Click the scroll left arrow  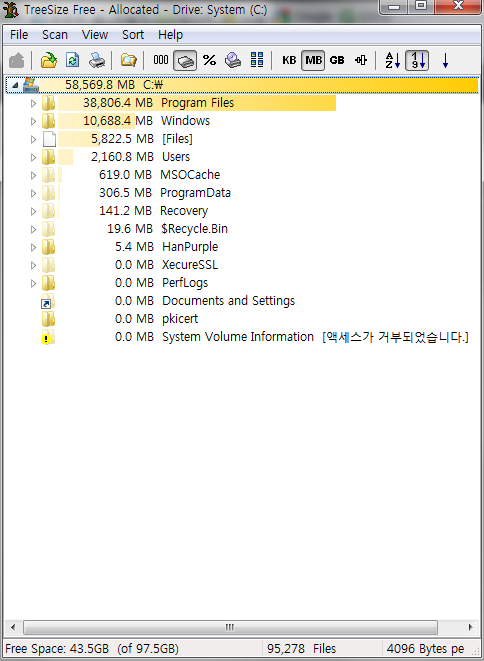(13, 627)
